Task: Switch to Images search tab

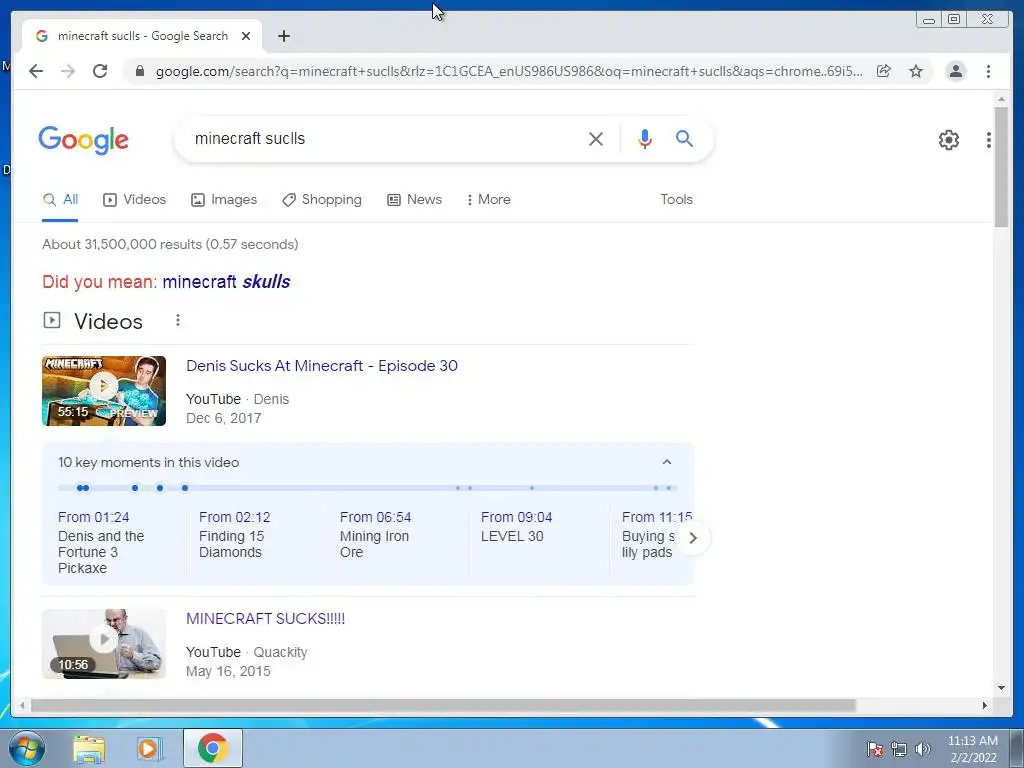Action: [x=224, y=200]
